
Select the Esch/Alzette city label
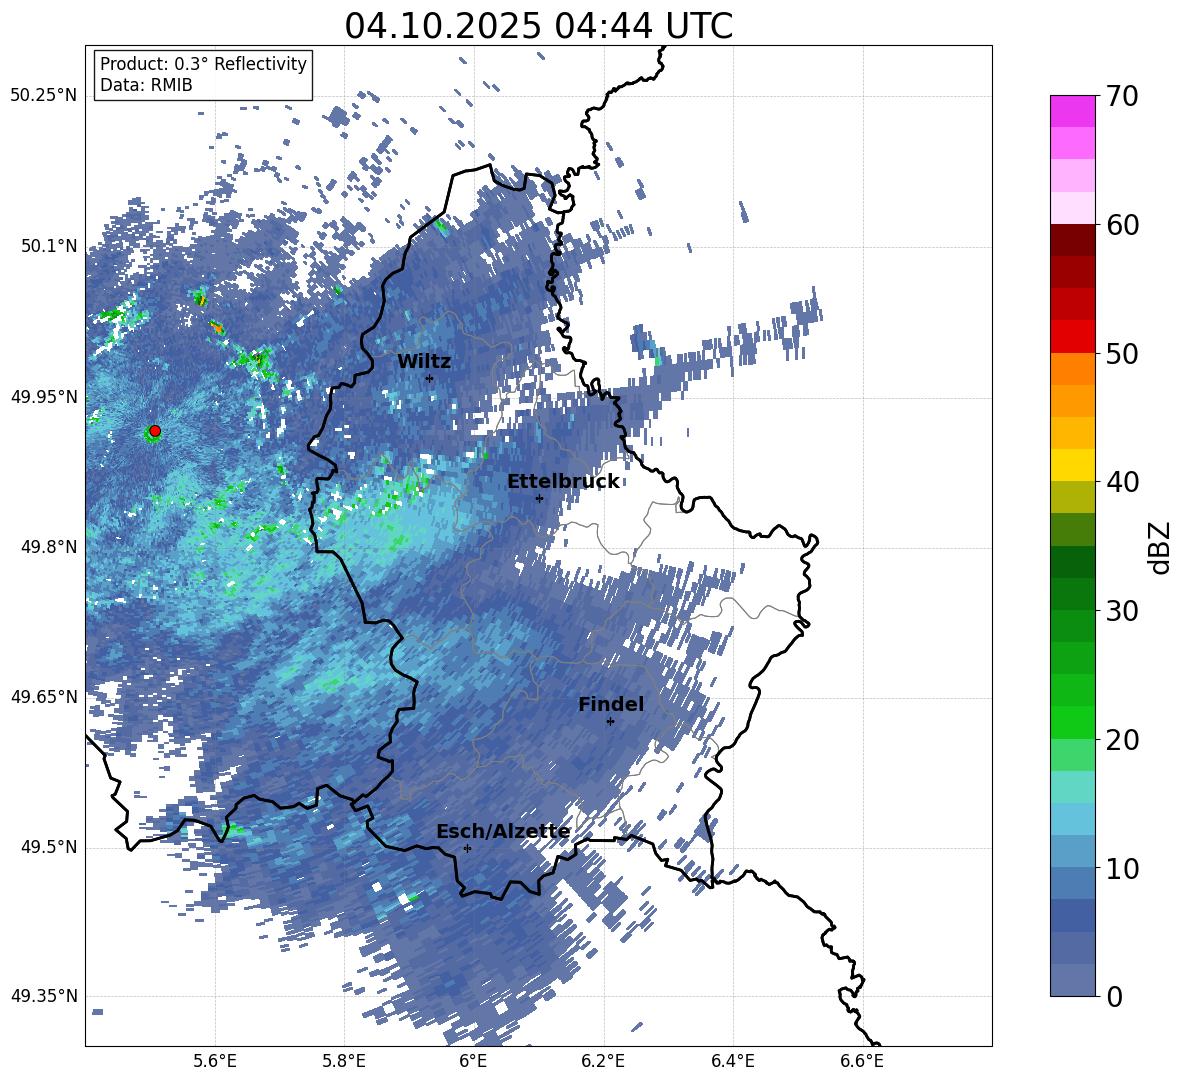503,832
